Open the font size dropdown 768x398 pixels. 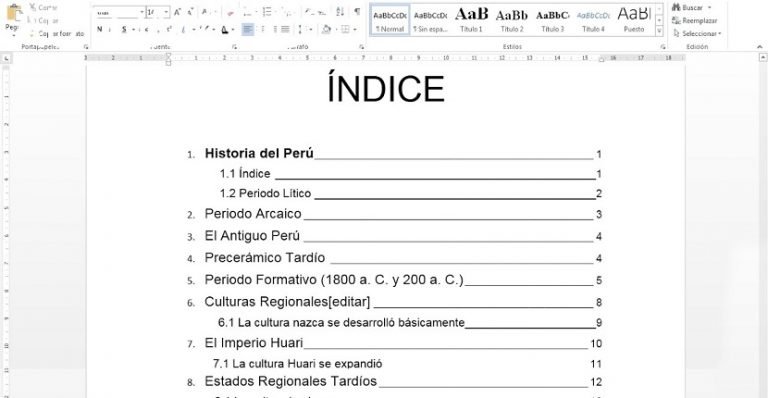tap(166, 12)
